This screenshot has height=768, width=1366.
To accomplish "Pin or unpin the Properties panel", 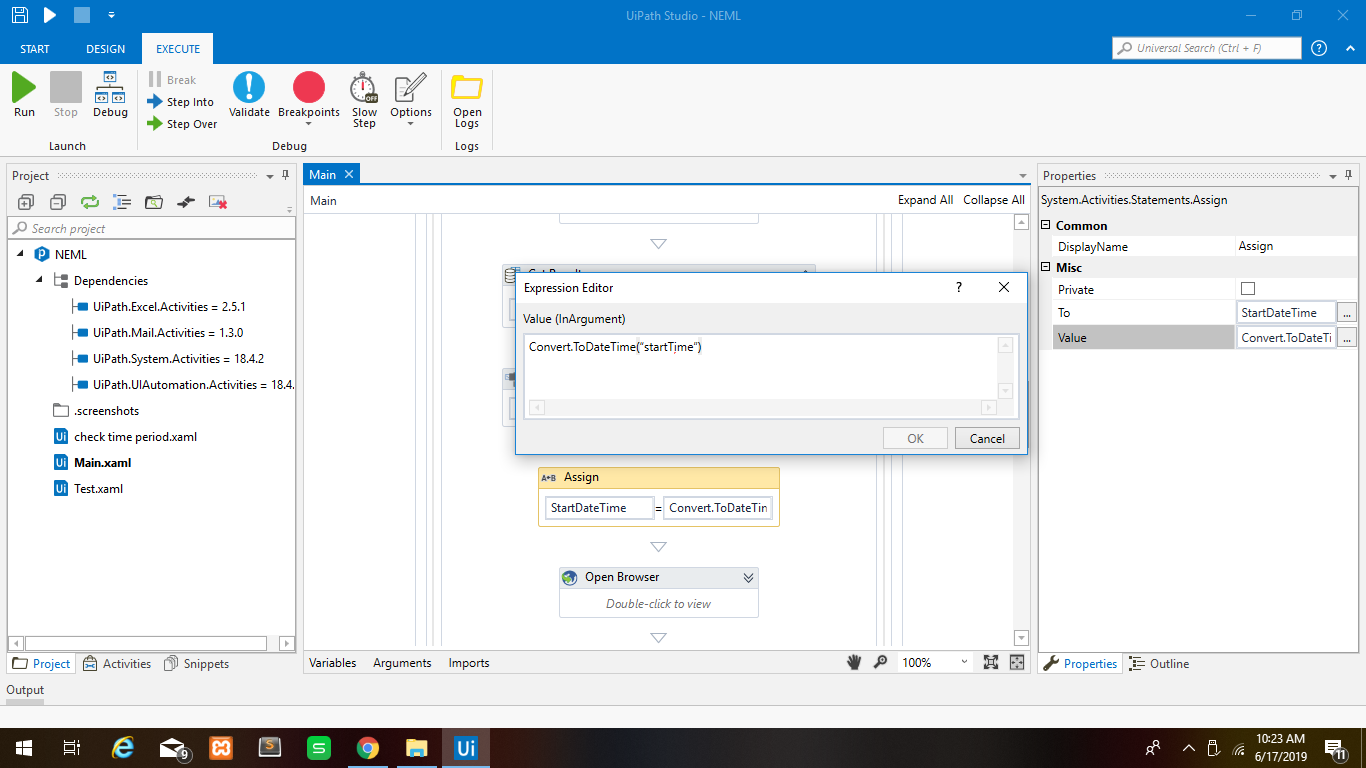I will click(1349, 175).
